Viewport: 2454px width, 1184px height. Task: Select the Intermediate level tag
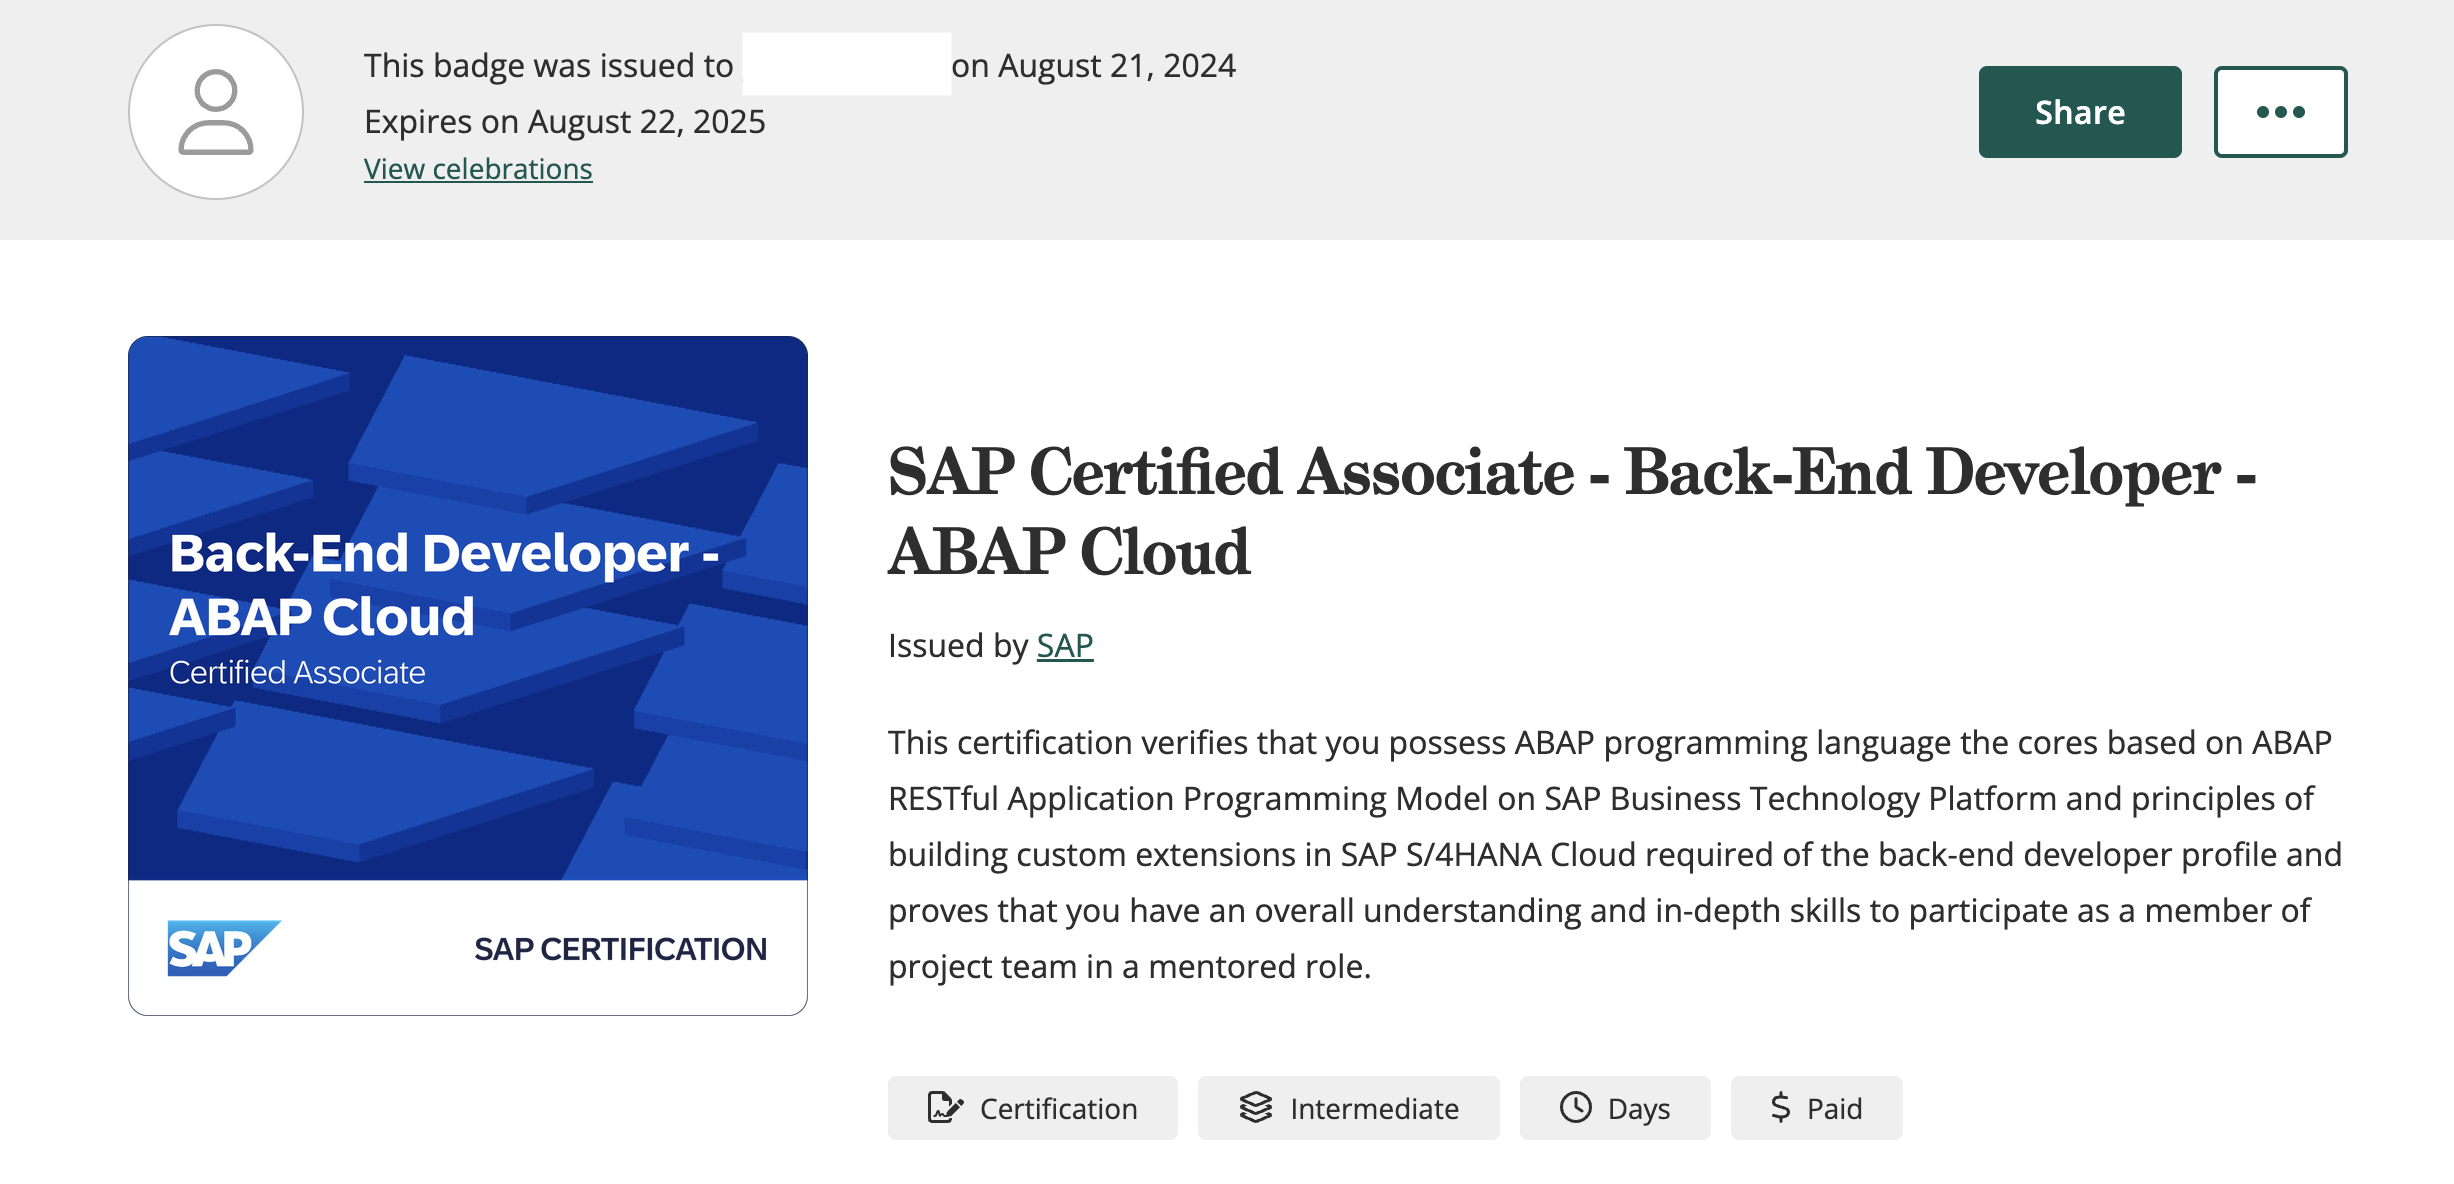pos(1374,1108)
